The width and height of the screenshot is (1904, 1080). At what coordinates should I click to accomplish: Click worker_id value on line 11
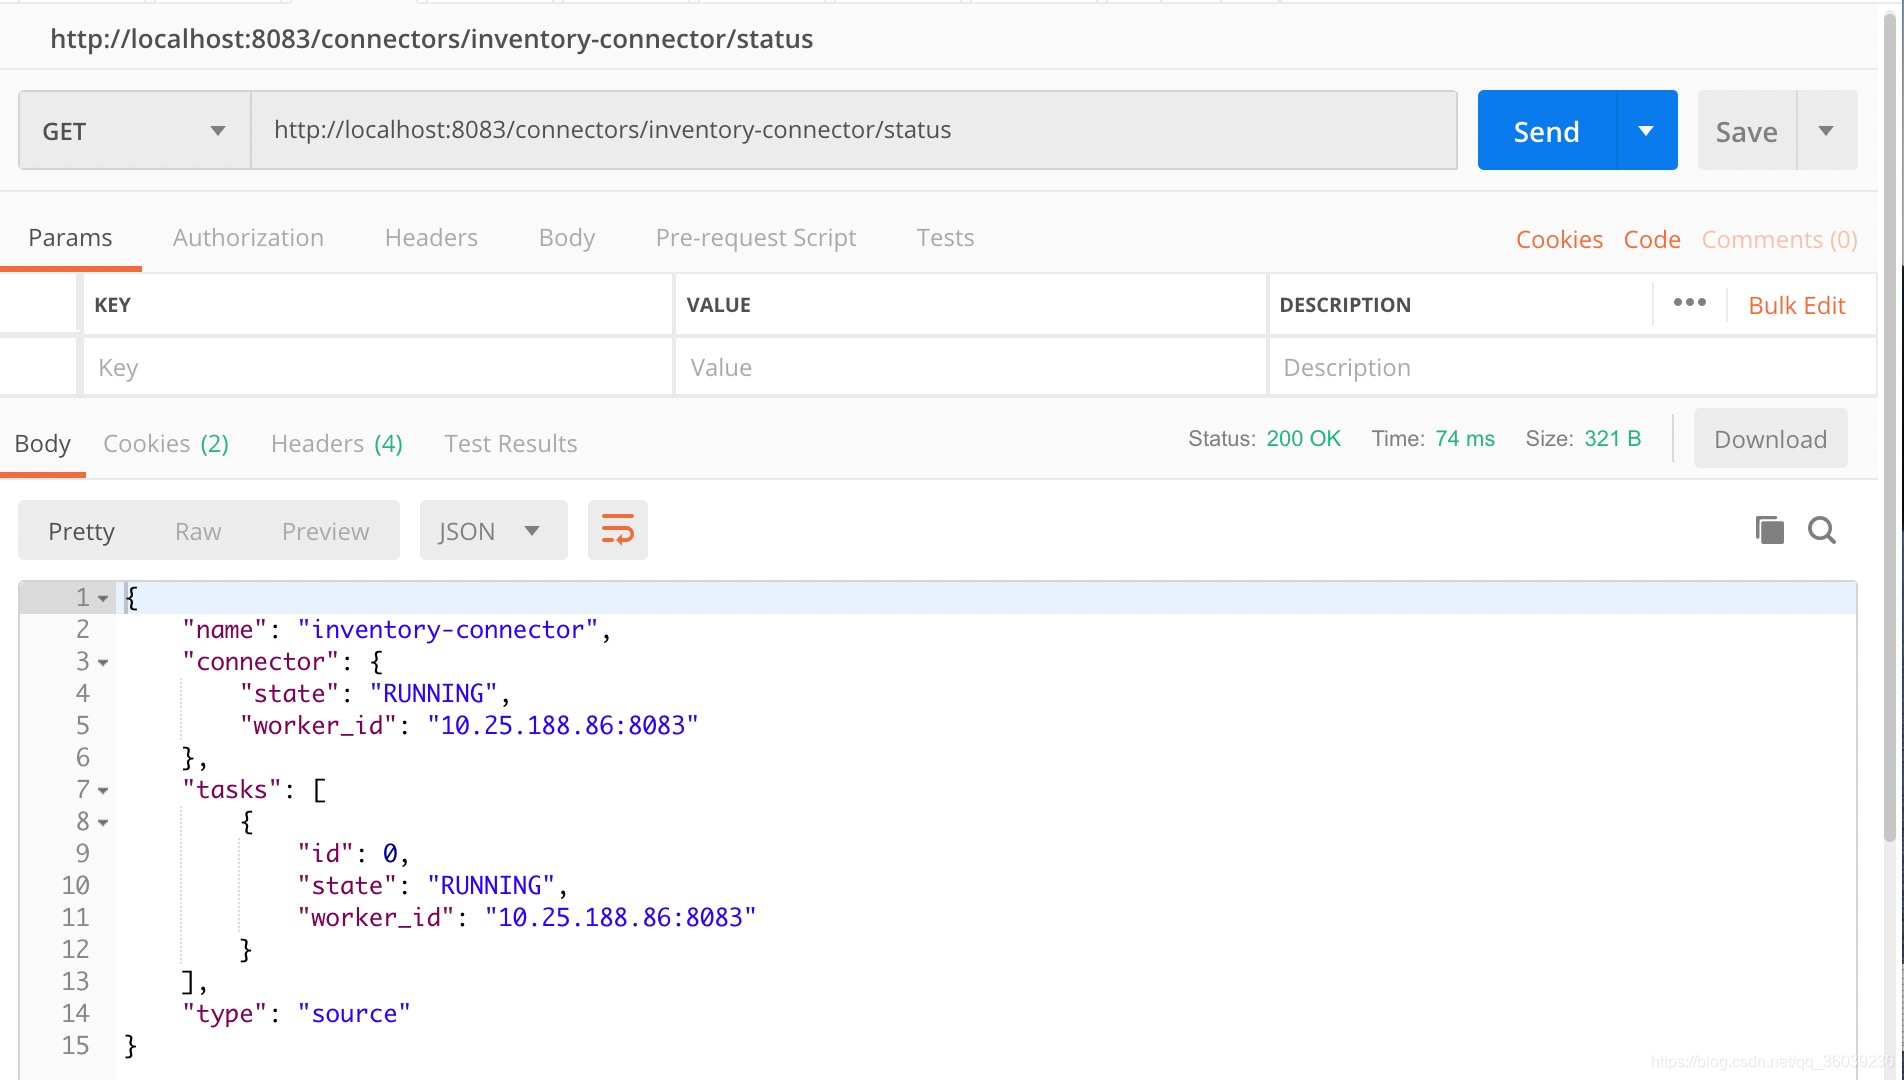[620, 918]
